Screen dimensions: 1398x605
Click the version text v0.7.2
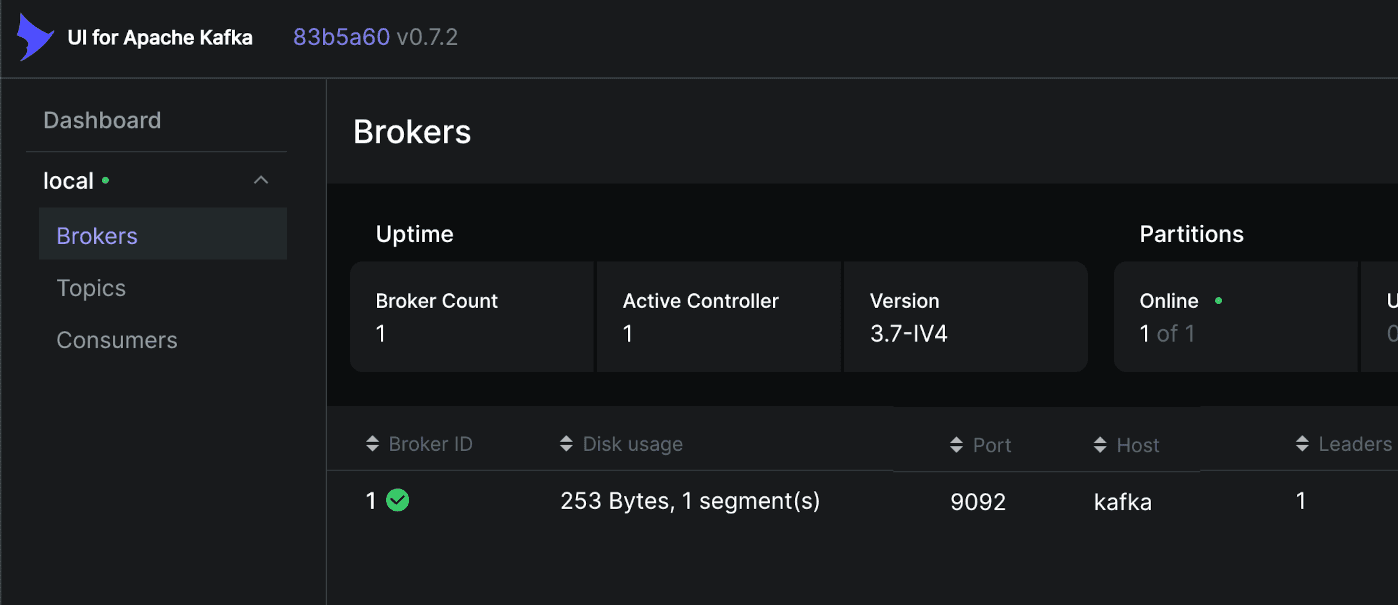click(427, 37)
